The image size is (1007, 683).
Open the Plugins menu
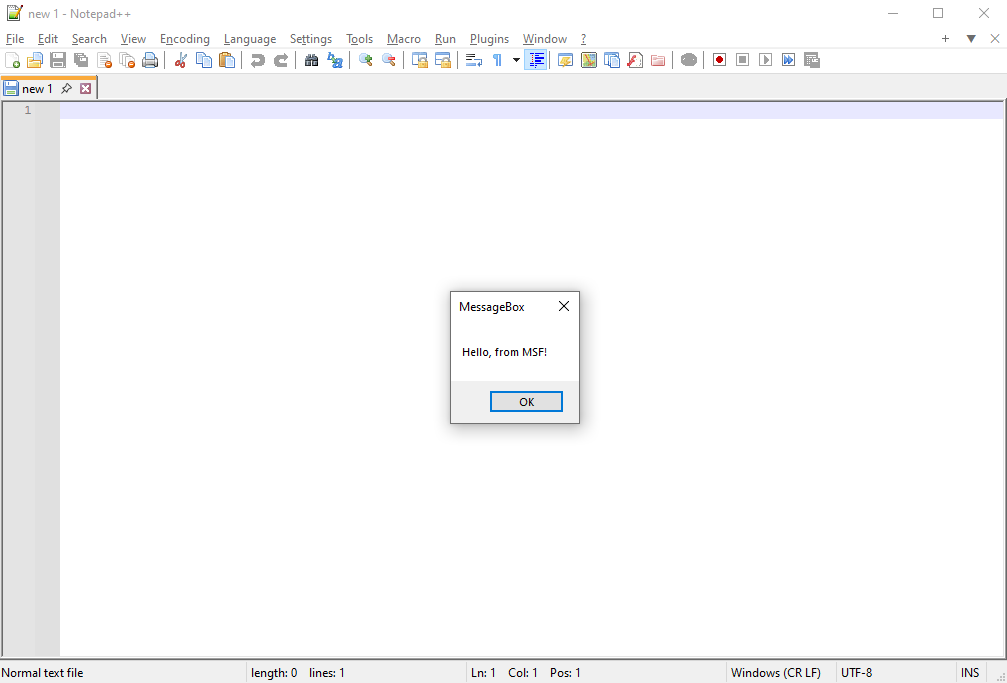(x=489, y=39)
